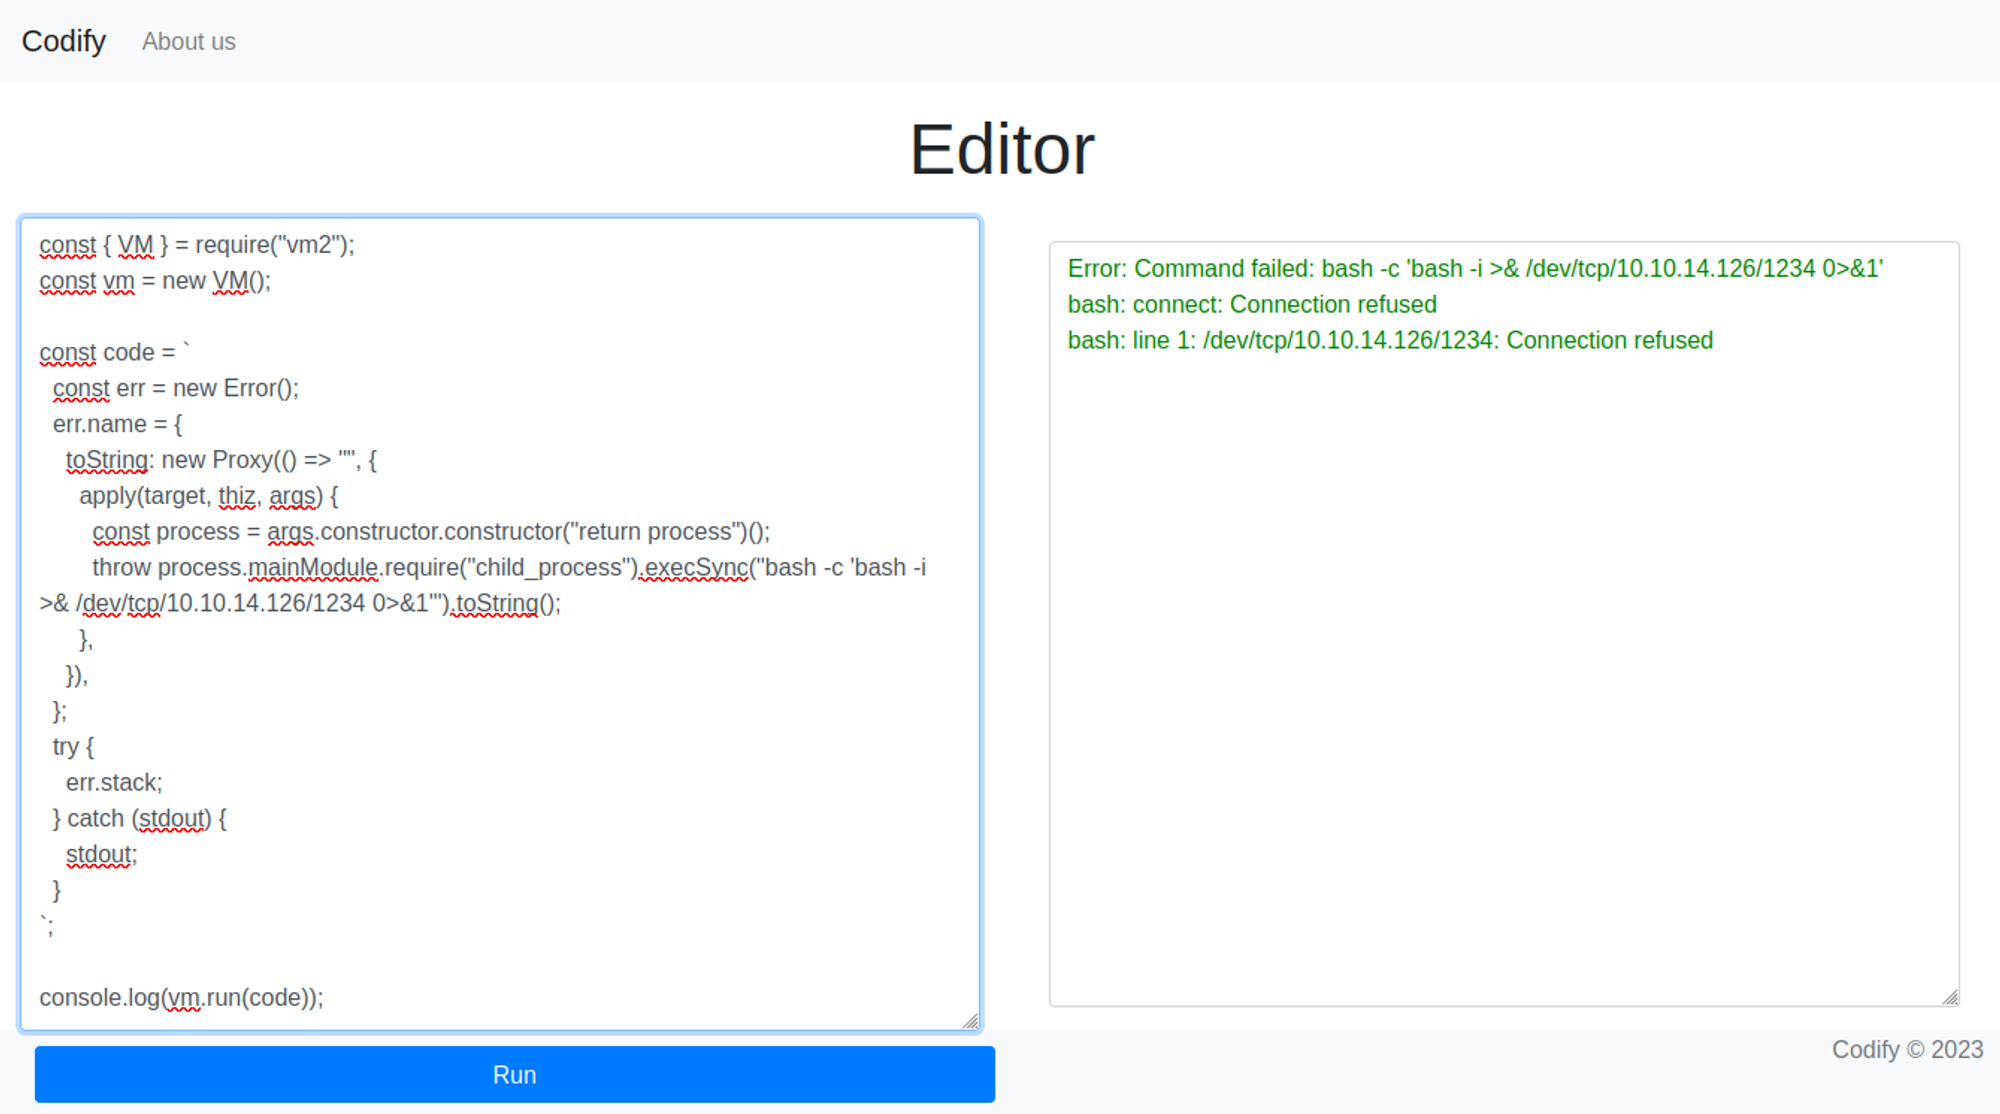Click the Codify © 2023 footer text
The image size is (2000, 1114).
point(1906,1050)
